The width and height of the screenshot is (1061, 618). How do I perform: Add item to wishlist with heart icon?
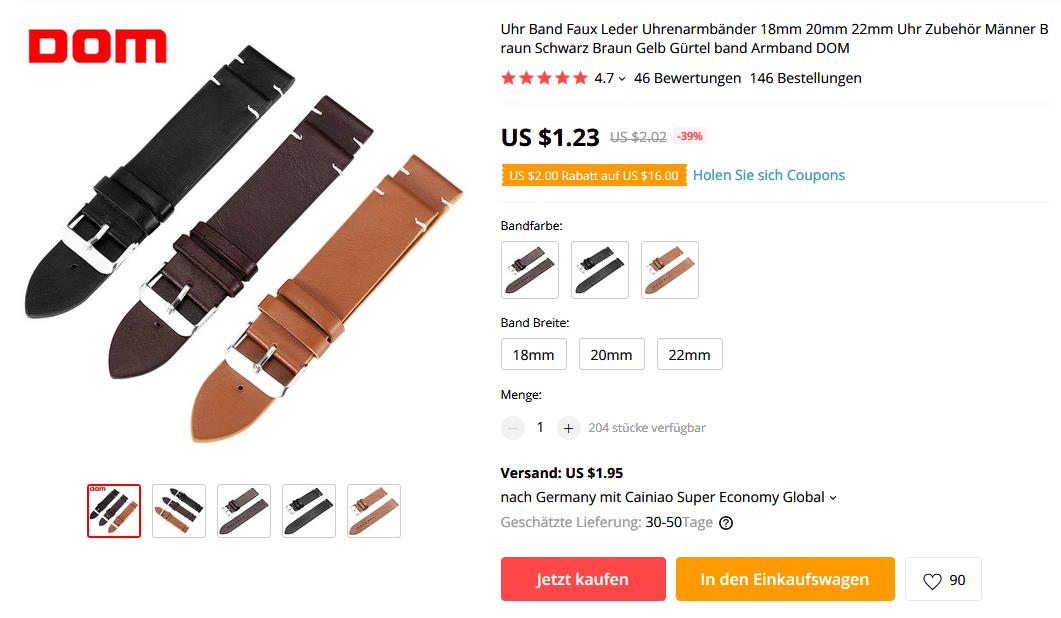[943, 580]
